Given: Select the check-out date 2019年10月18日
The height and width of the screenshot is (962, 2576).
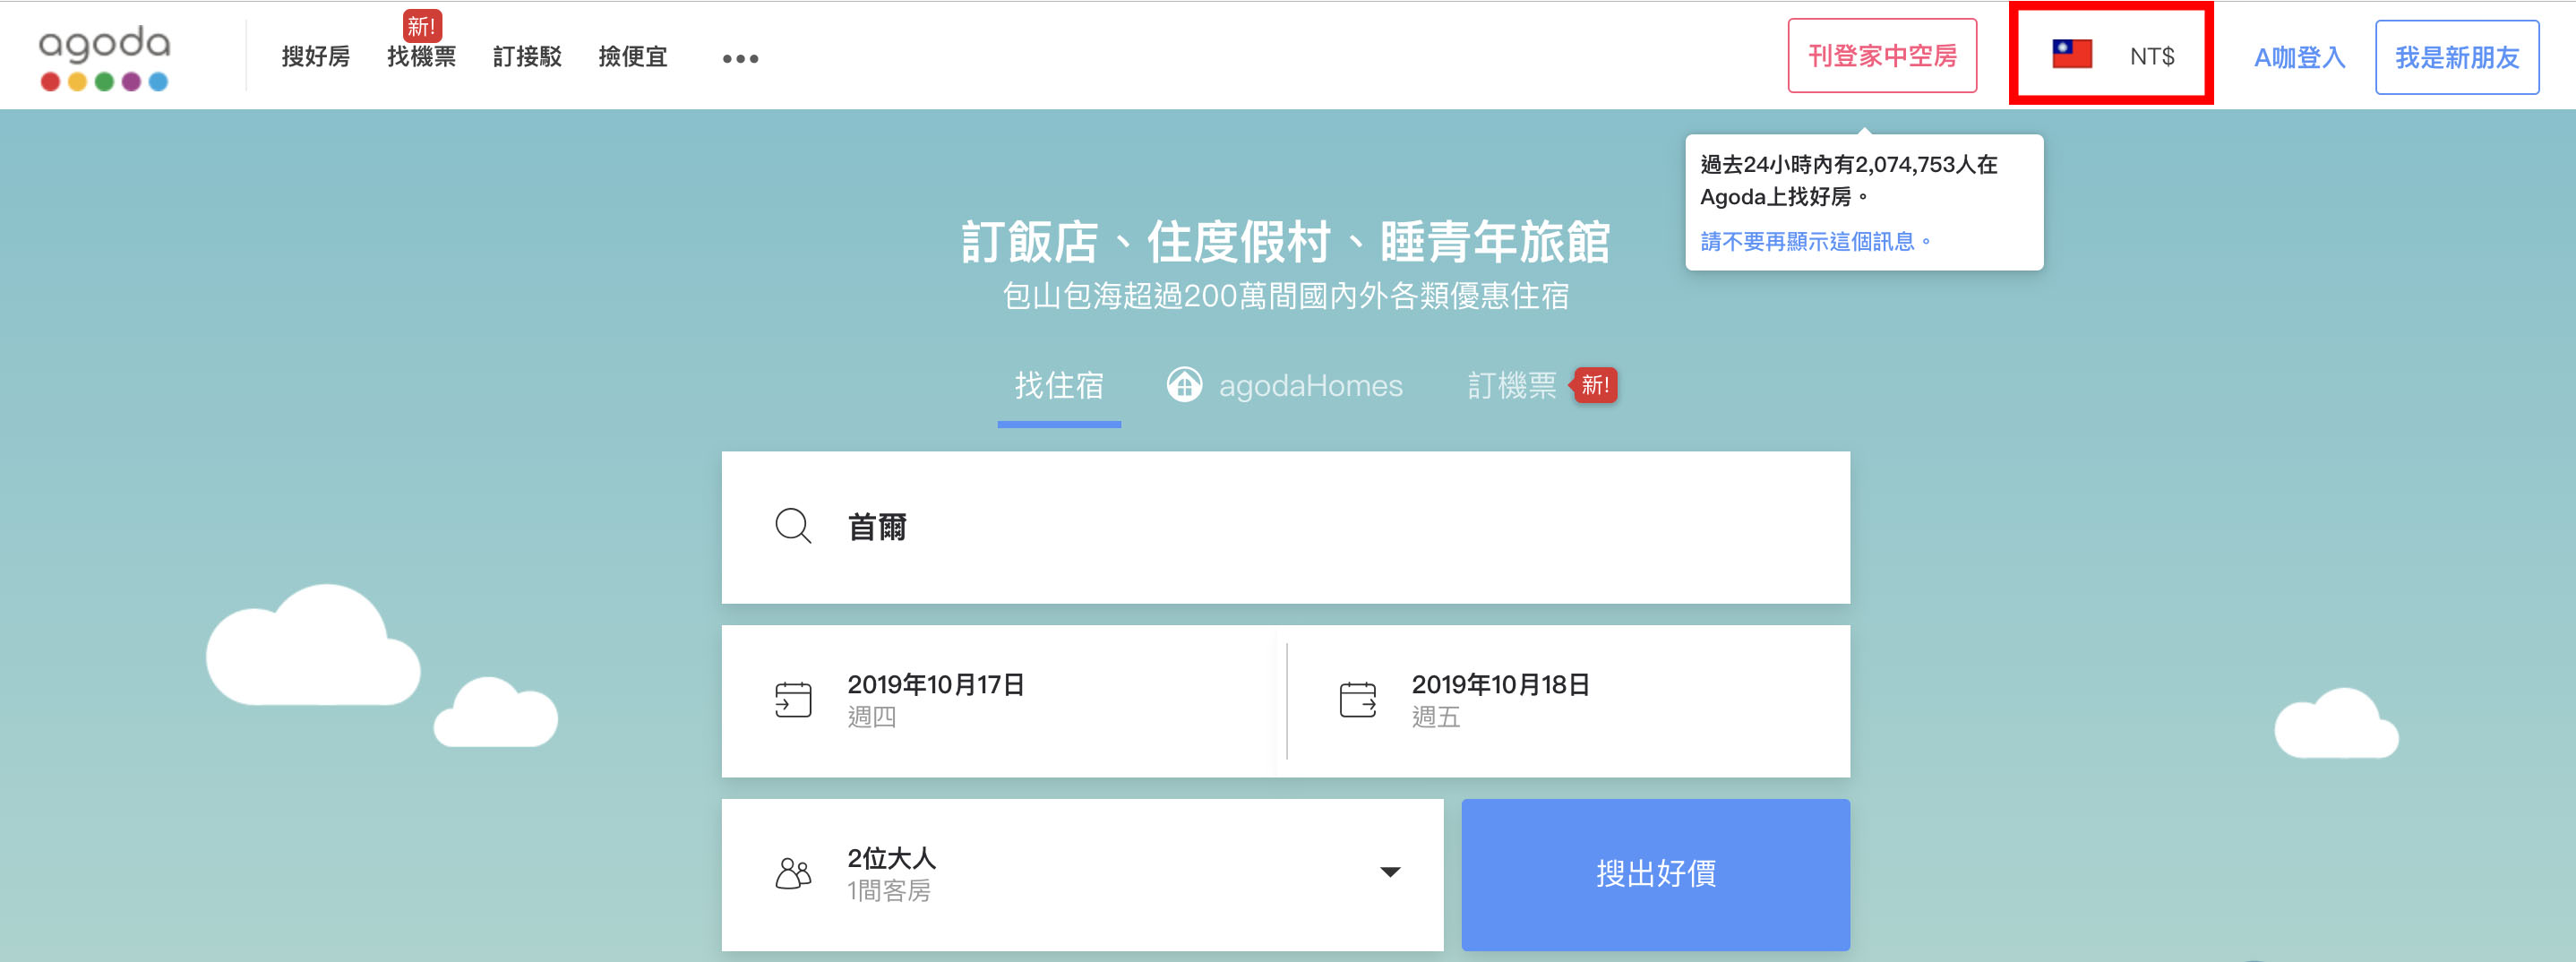Looking at the screenshot, I should click(x=1500, y=685).
